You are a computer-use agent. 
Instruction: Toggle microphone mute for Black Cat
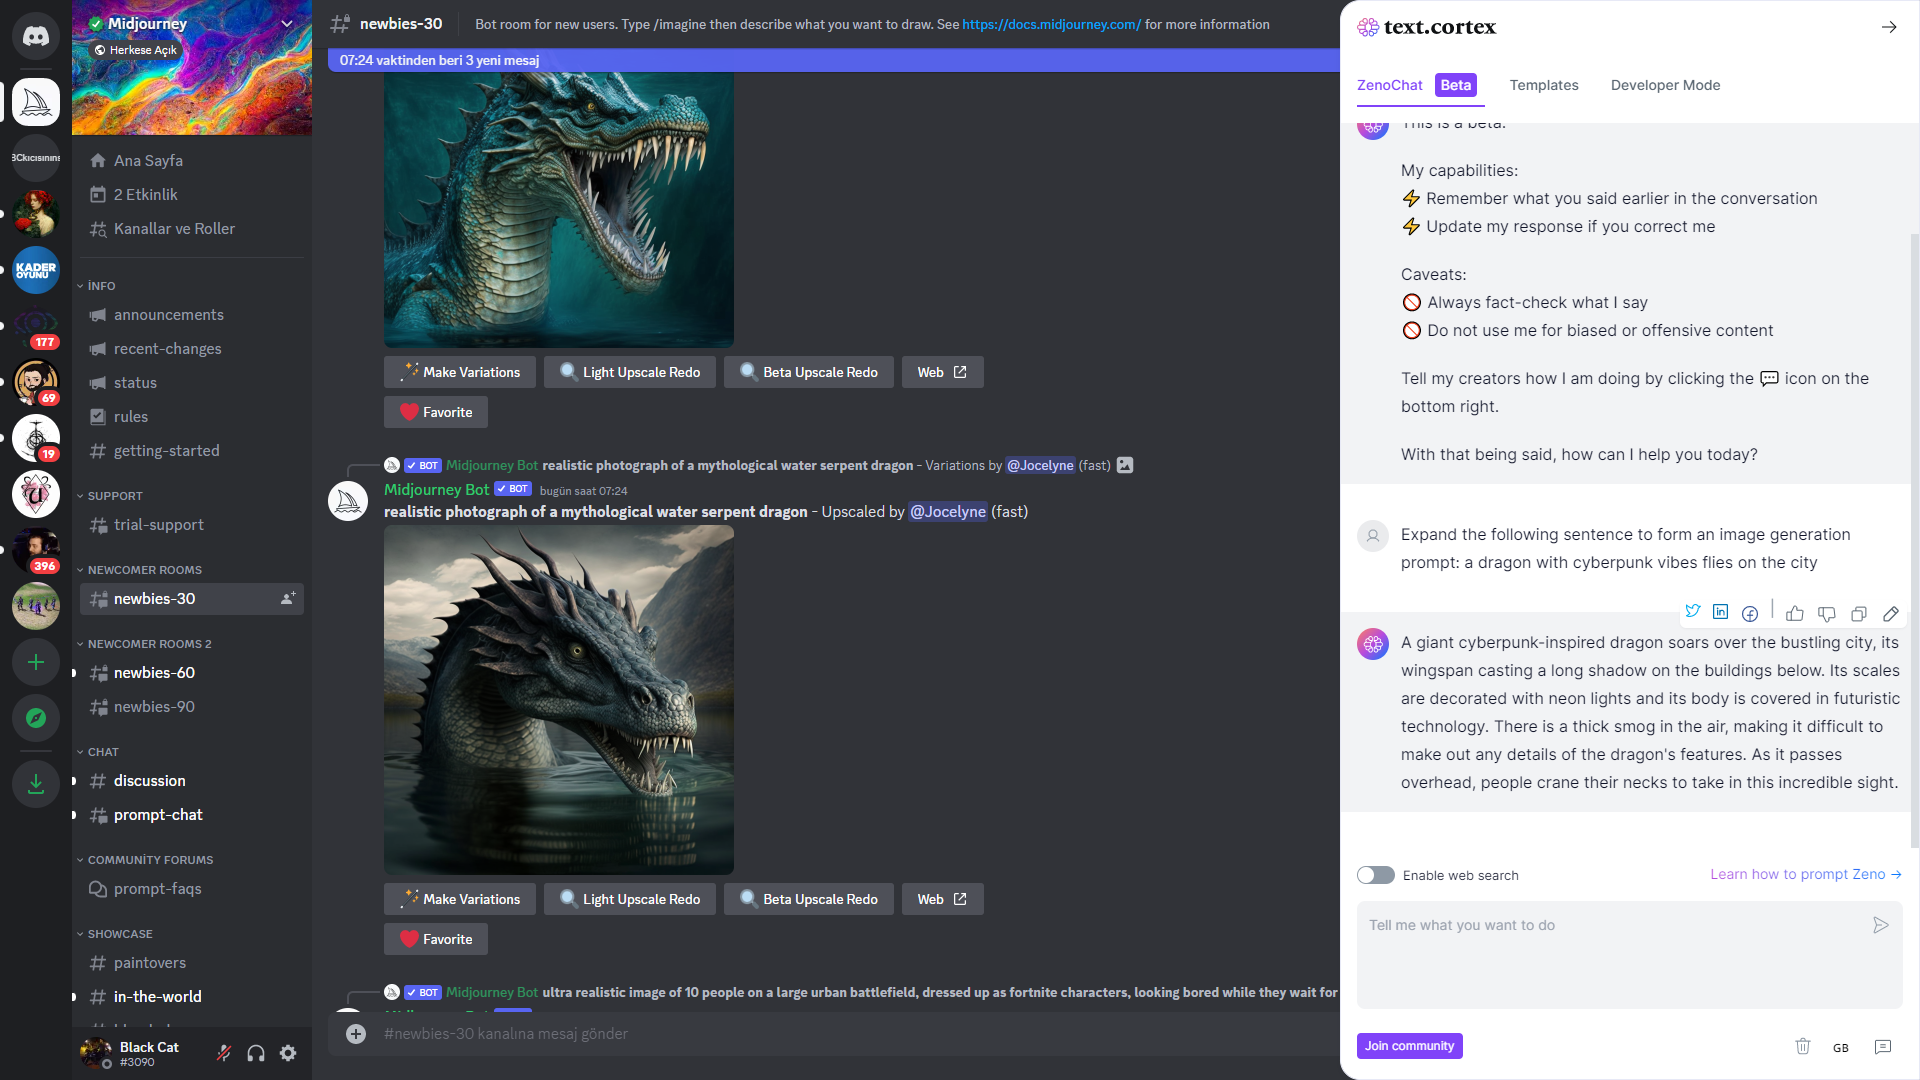tap(224, 1053)
